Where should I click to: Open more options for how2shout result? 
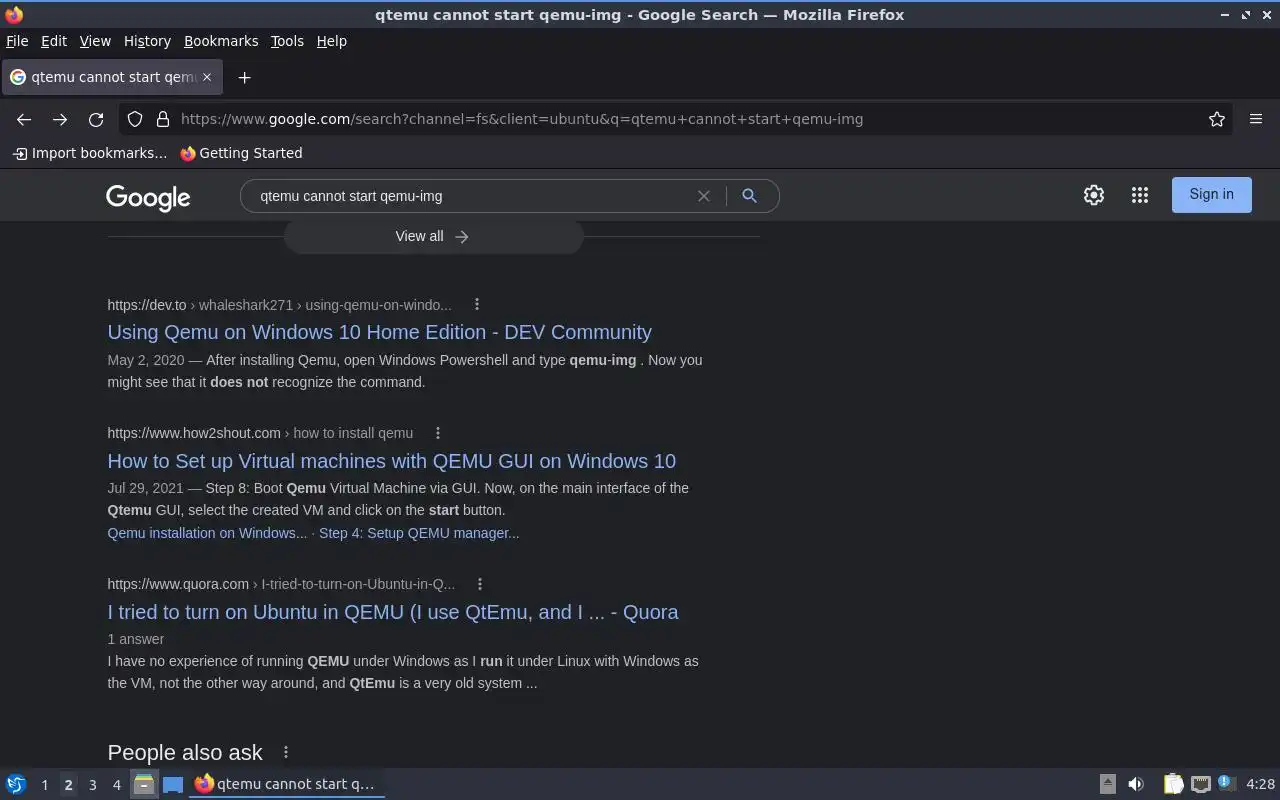438,433
